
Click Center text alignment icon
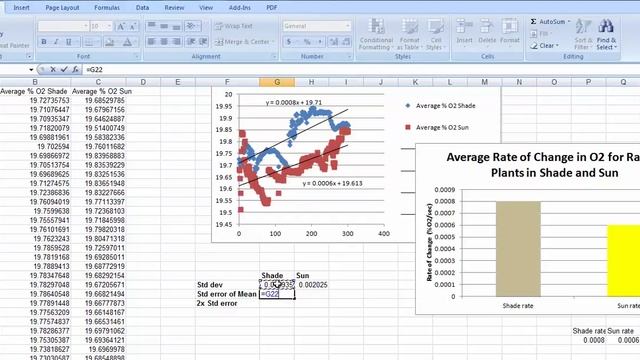pyautogui.click(x=164, y=42)
